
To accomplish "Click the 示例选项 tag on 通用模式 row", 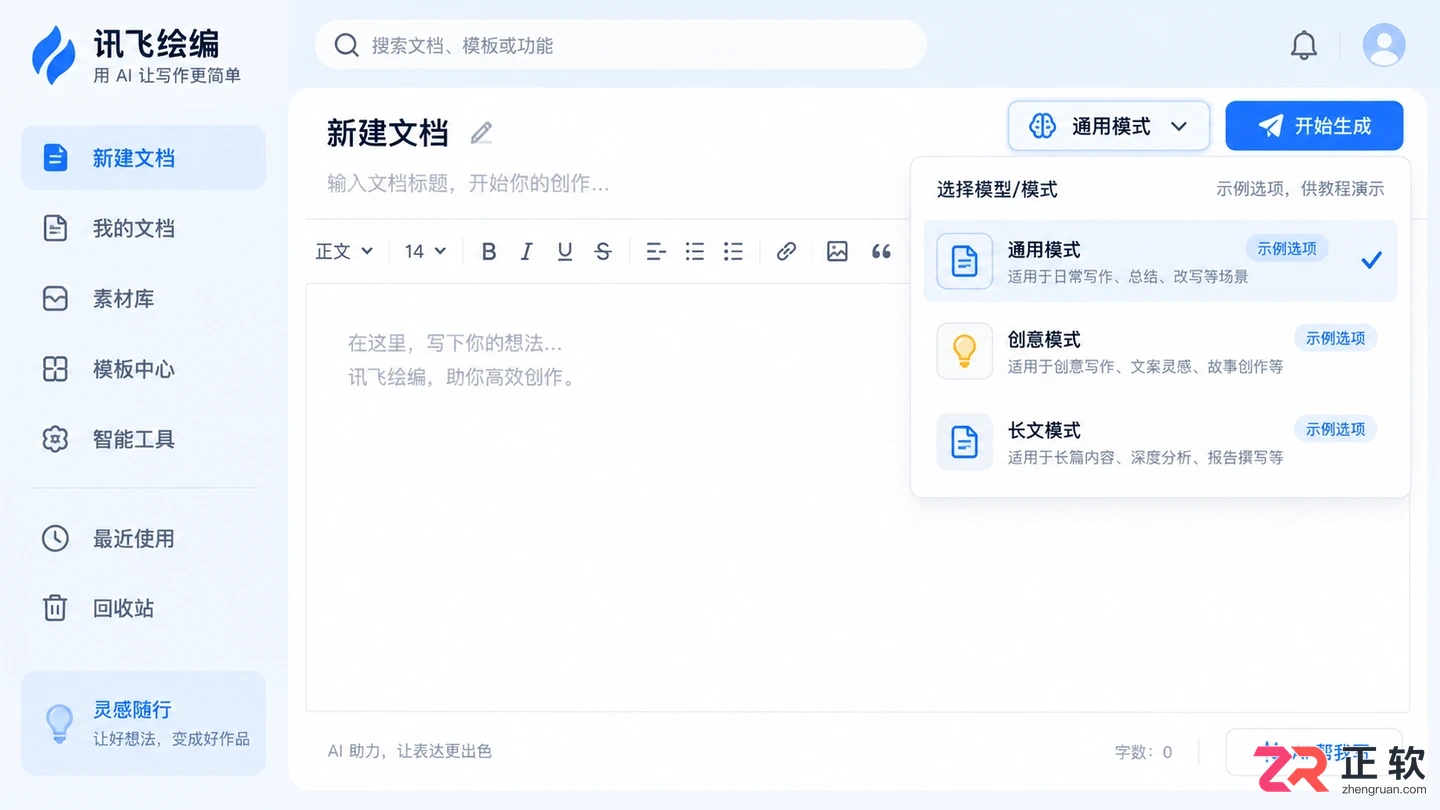I will point(1287,249).
